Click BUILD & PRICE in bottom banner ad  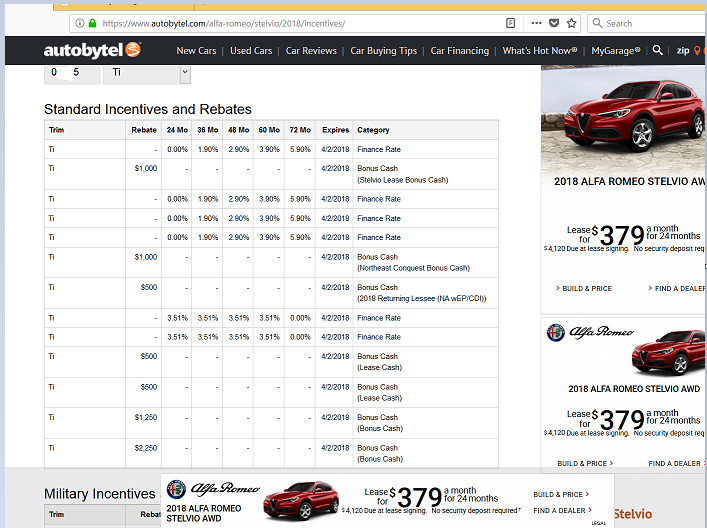(x=561, y=495)
